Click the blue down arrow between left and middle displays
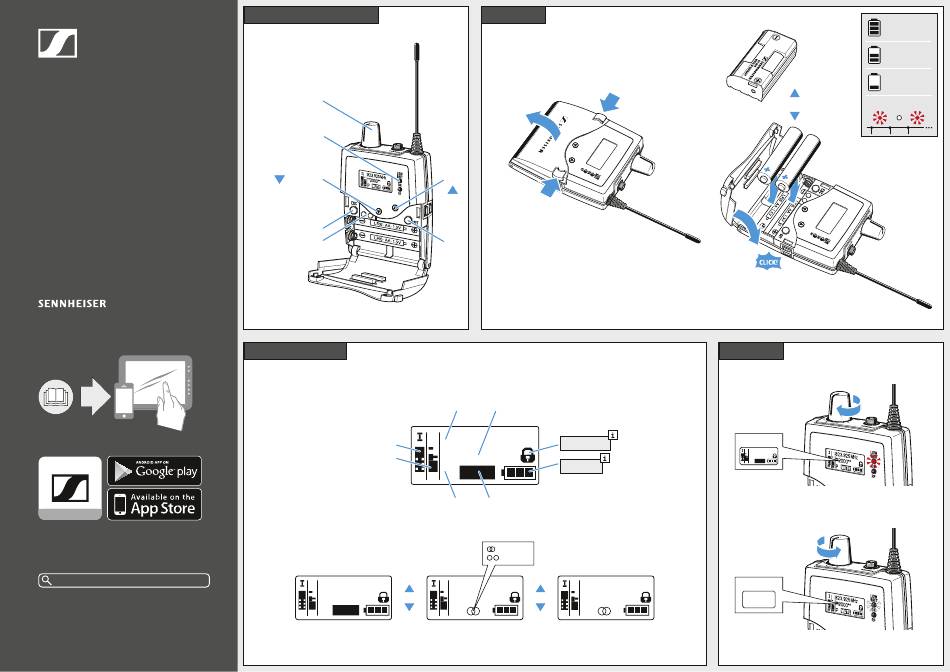Viewport: 950px width, 672px height. click(409, 607)
